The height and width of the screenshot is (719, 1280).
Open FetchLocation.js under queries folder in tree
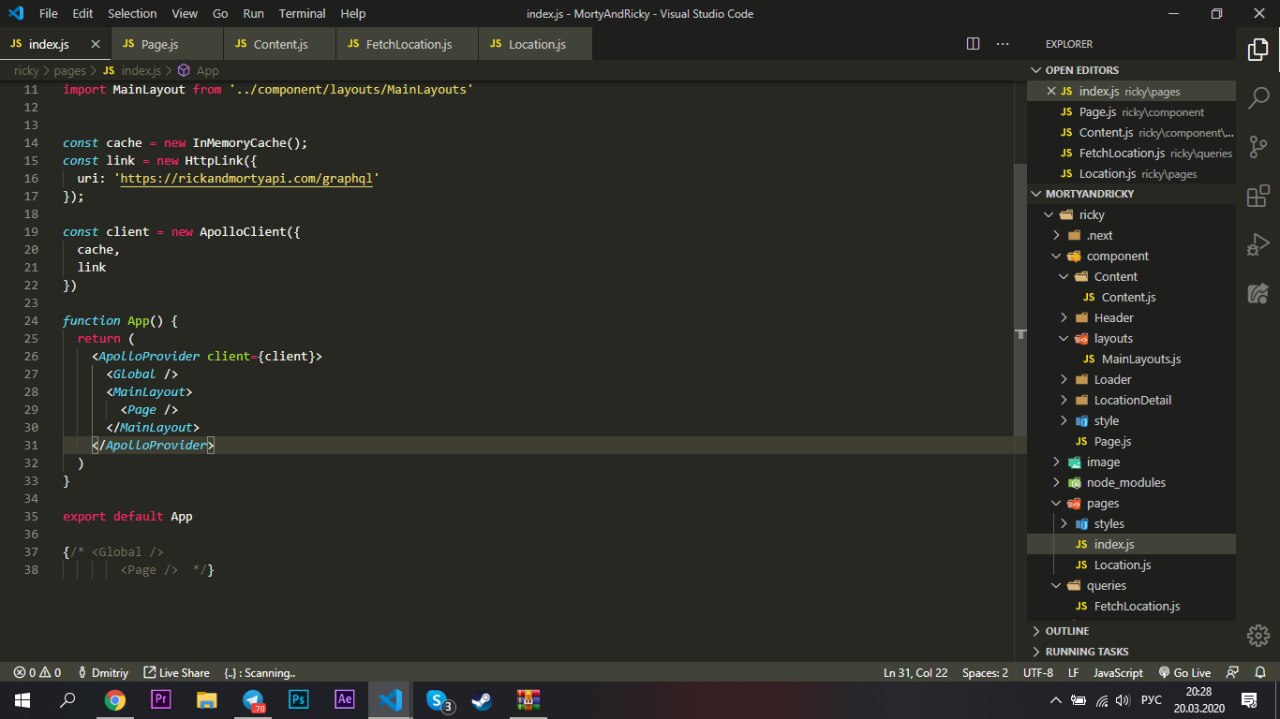[x=1131, y=606]
